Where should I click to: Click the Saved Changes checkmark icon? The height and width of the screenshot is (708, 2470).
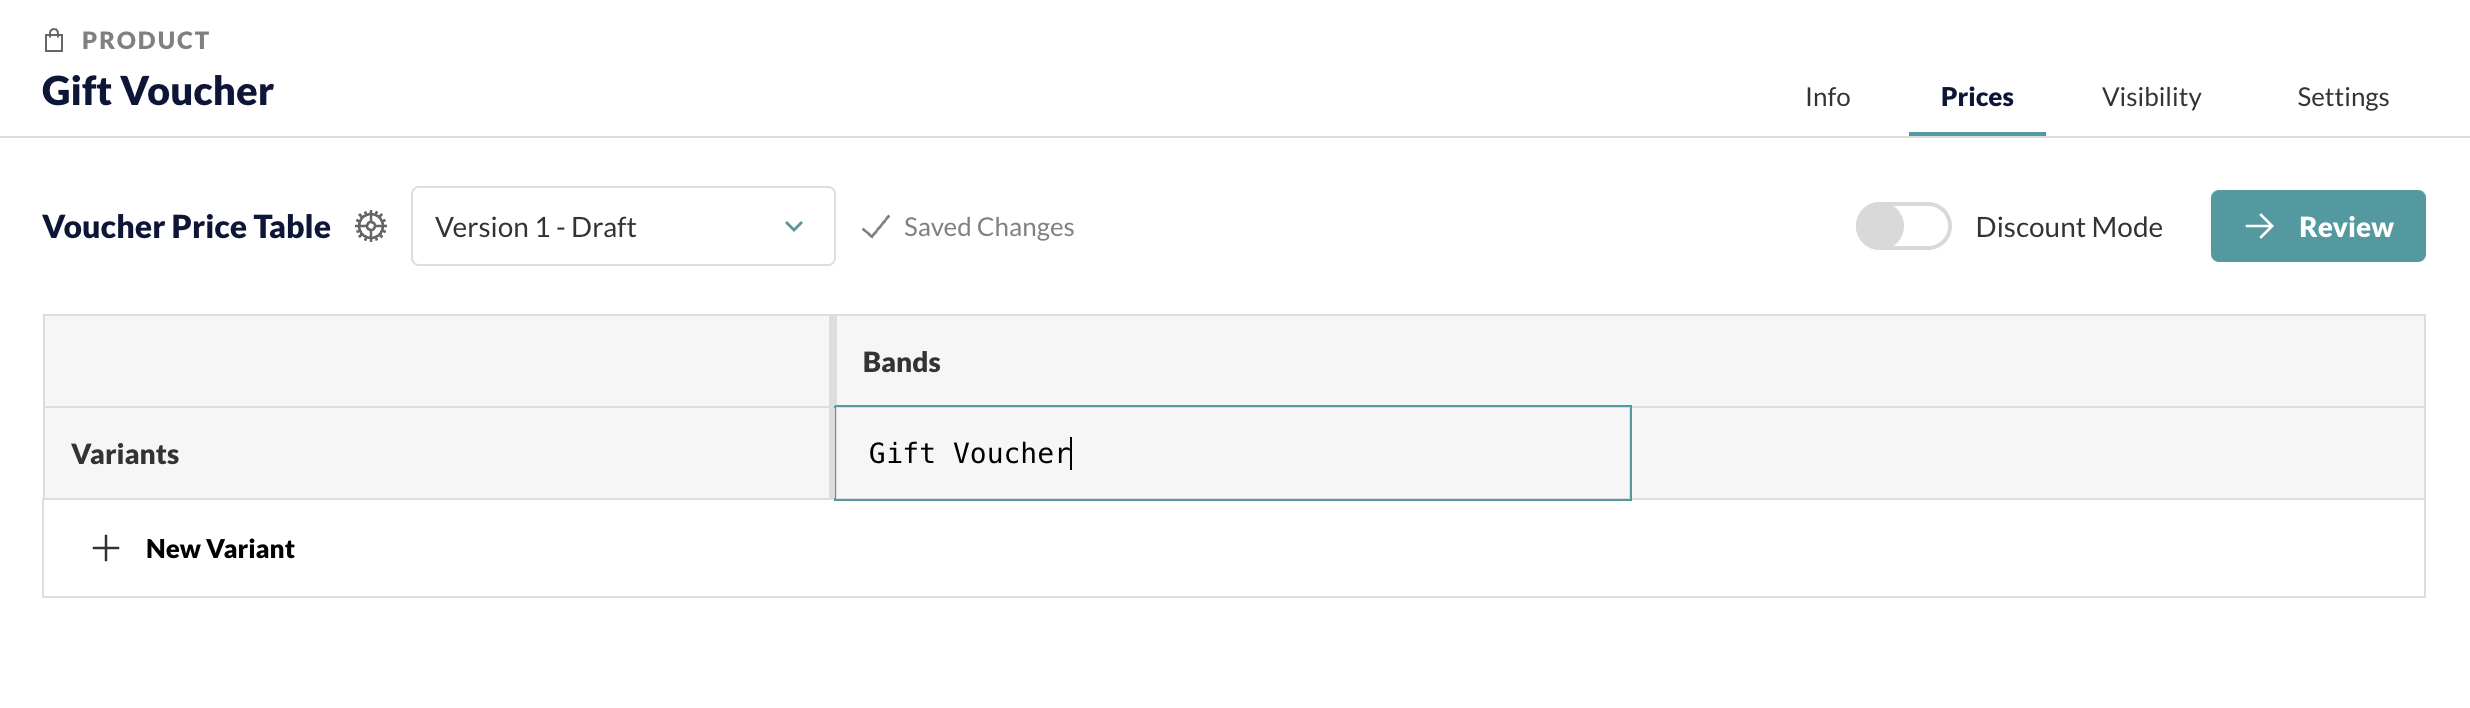(876, 227)
